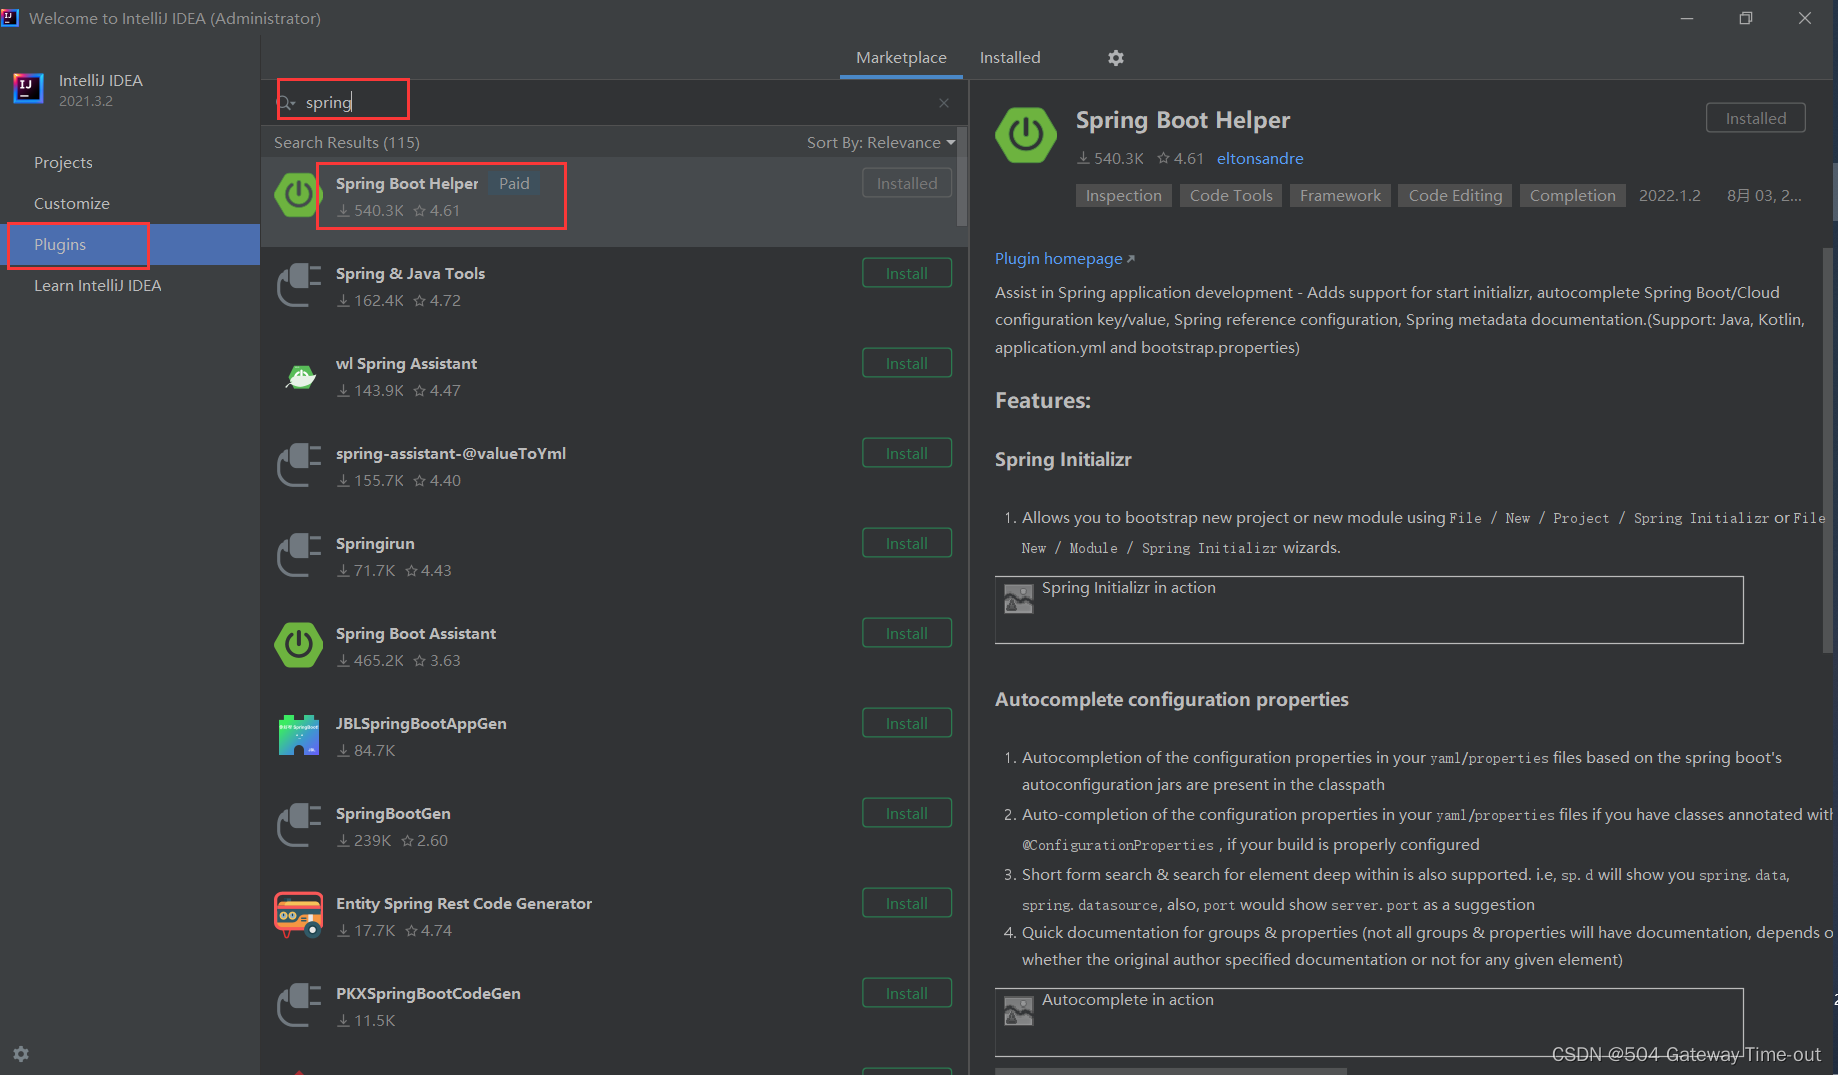
Task: Click the Spring & Java Tools plugin icon
Action: tap(298, 286)
